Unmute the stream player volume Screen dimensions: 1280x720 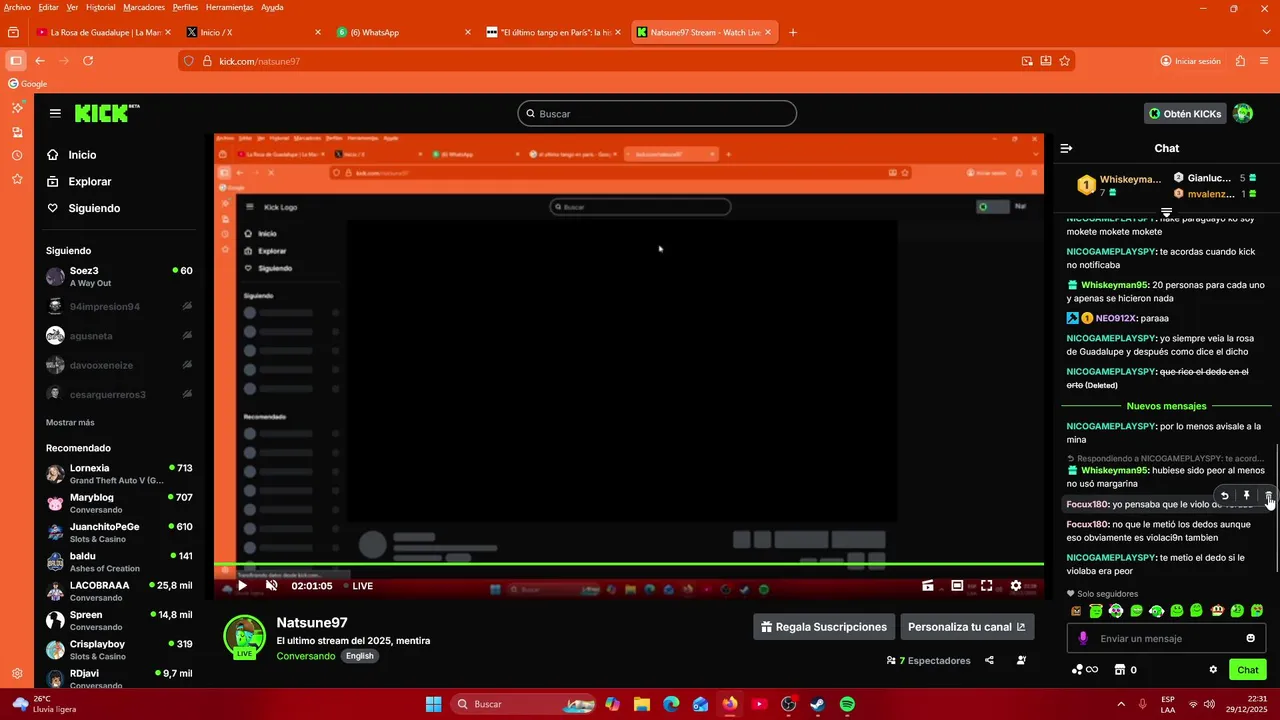[x=271, y=586]
